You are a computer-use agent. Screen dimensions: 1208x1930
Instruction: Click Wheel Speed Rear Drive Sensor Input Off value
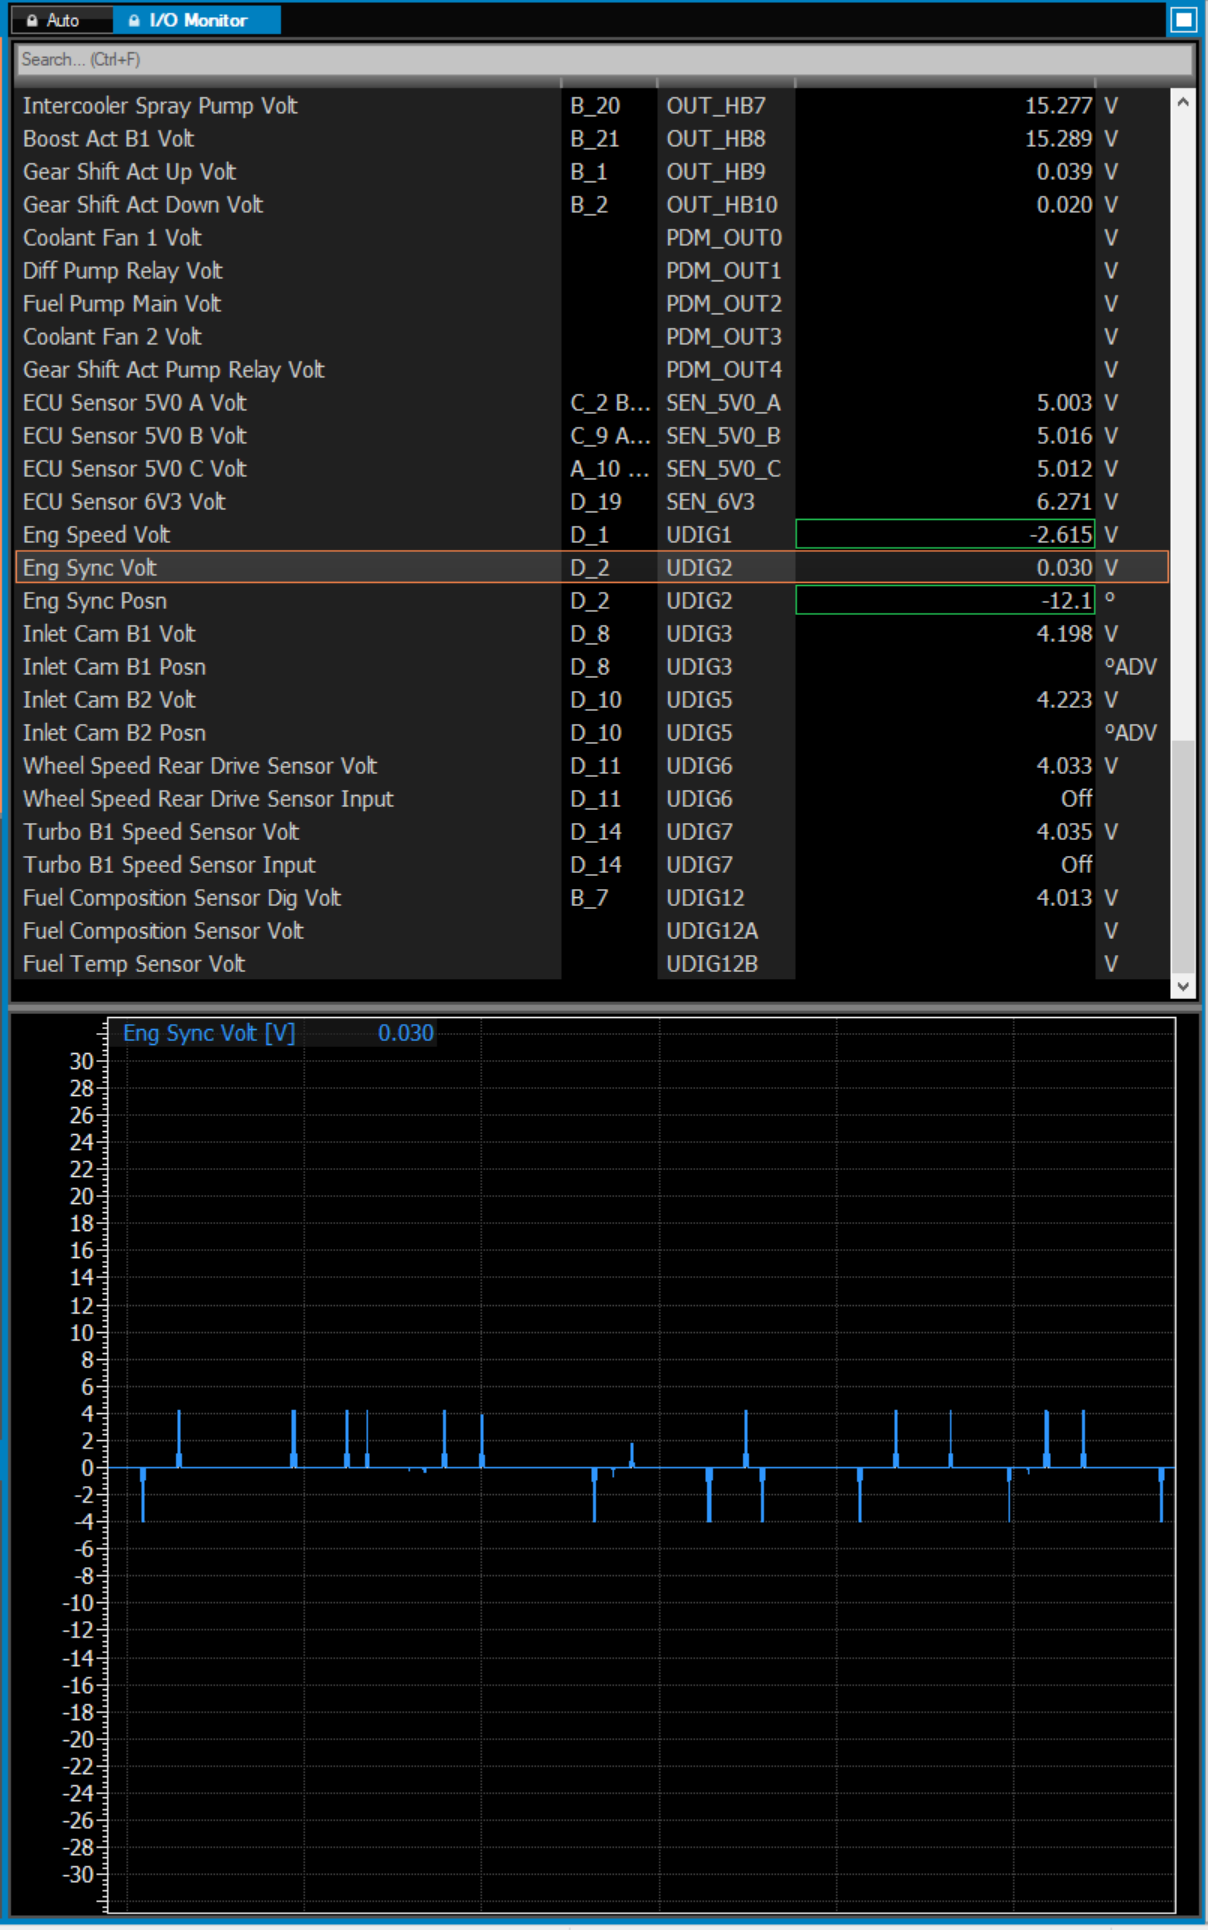(1076, 799)
